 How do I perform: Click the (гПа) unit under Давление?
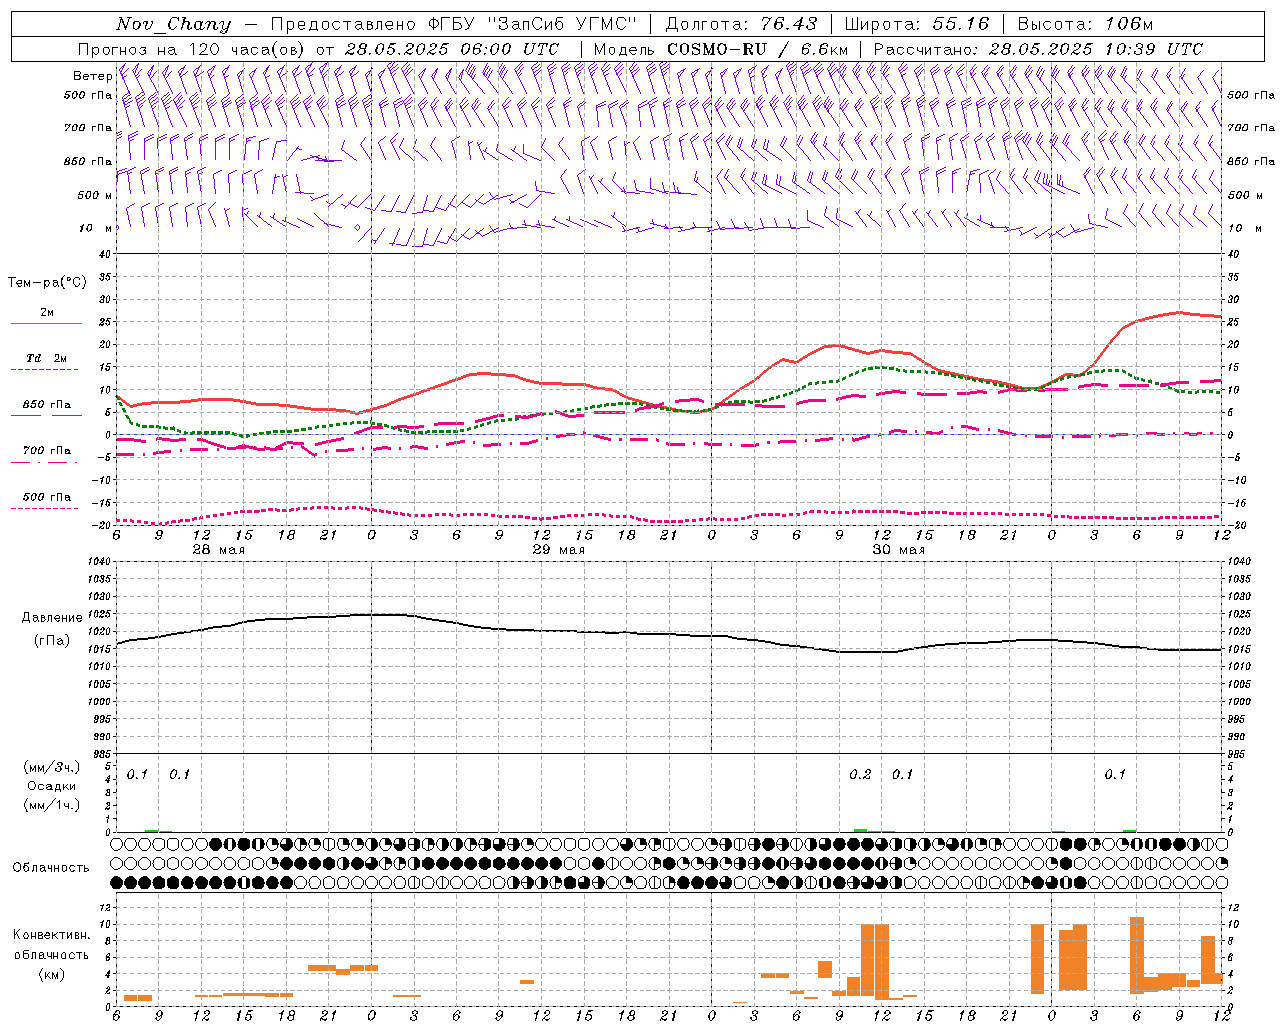click(x=52, y=640)
